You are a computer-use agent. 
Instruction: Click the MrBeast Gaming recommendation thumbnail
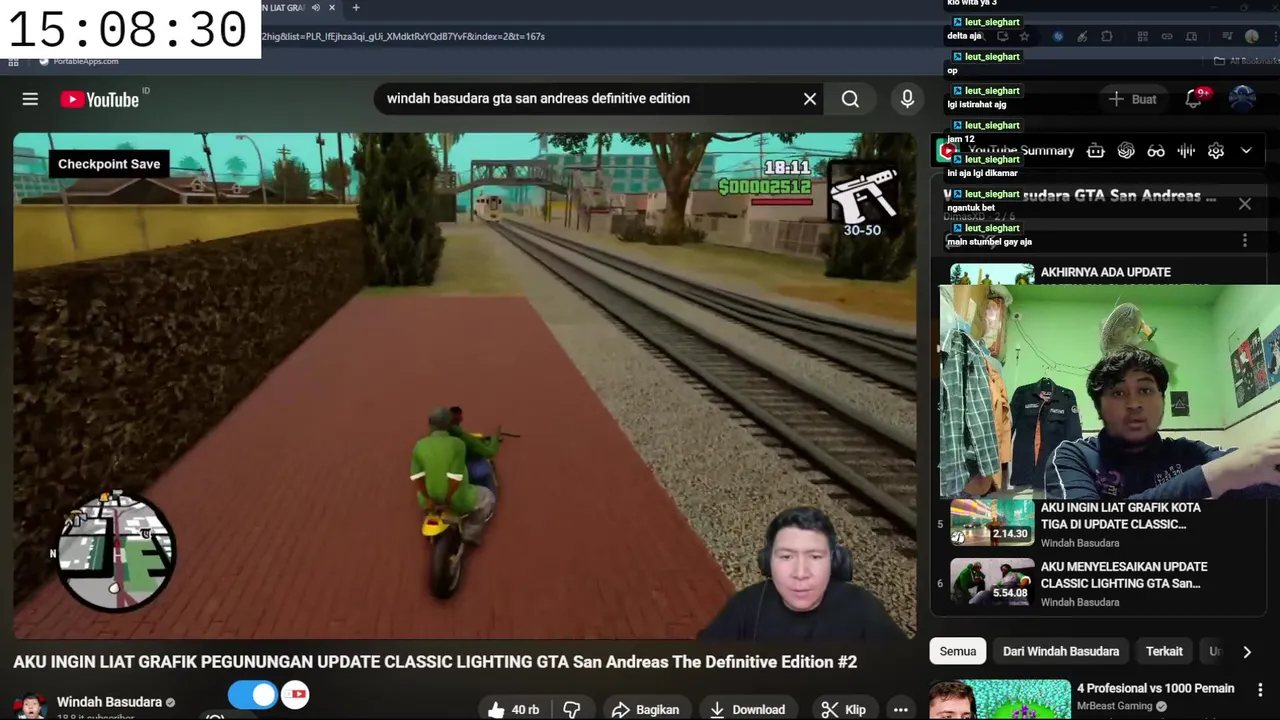click(x=1000, y=700)
